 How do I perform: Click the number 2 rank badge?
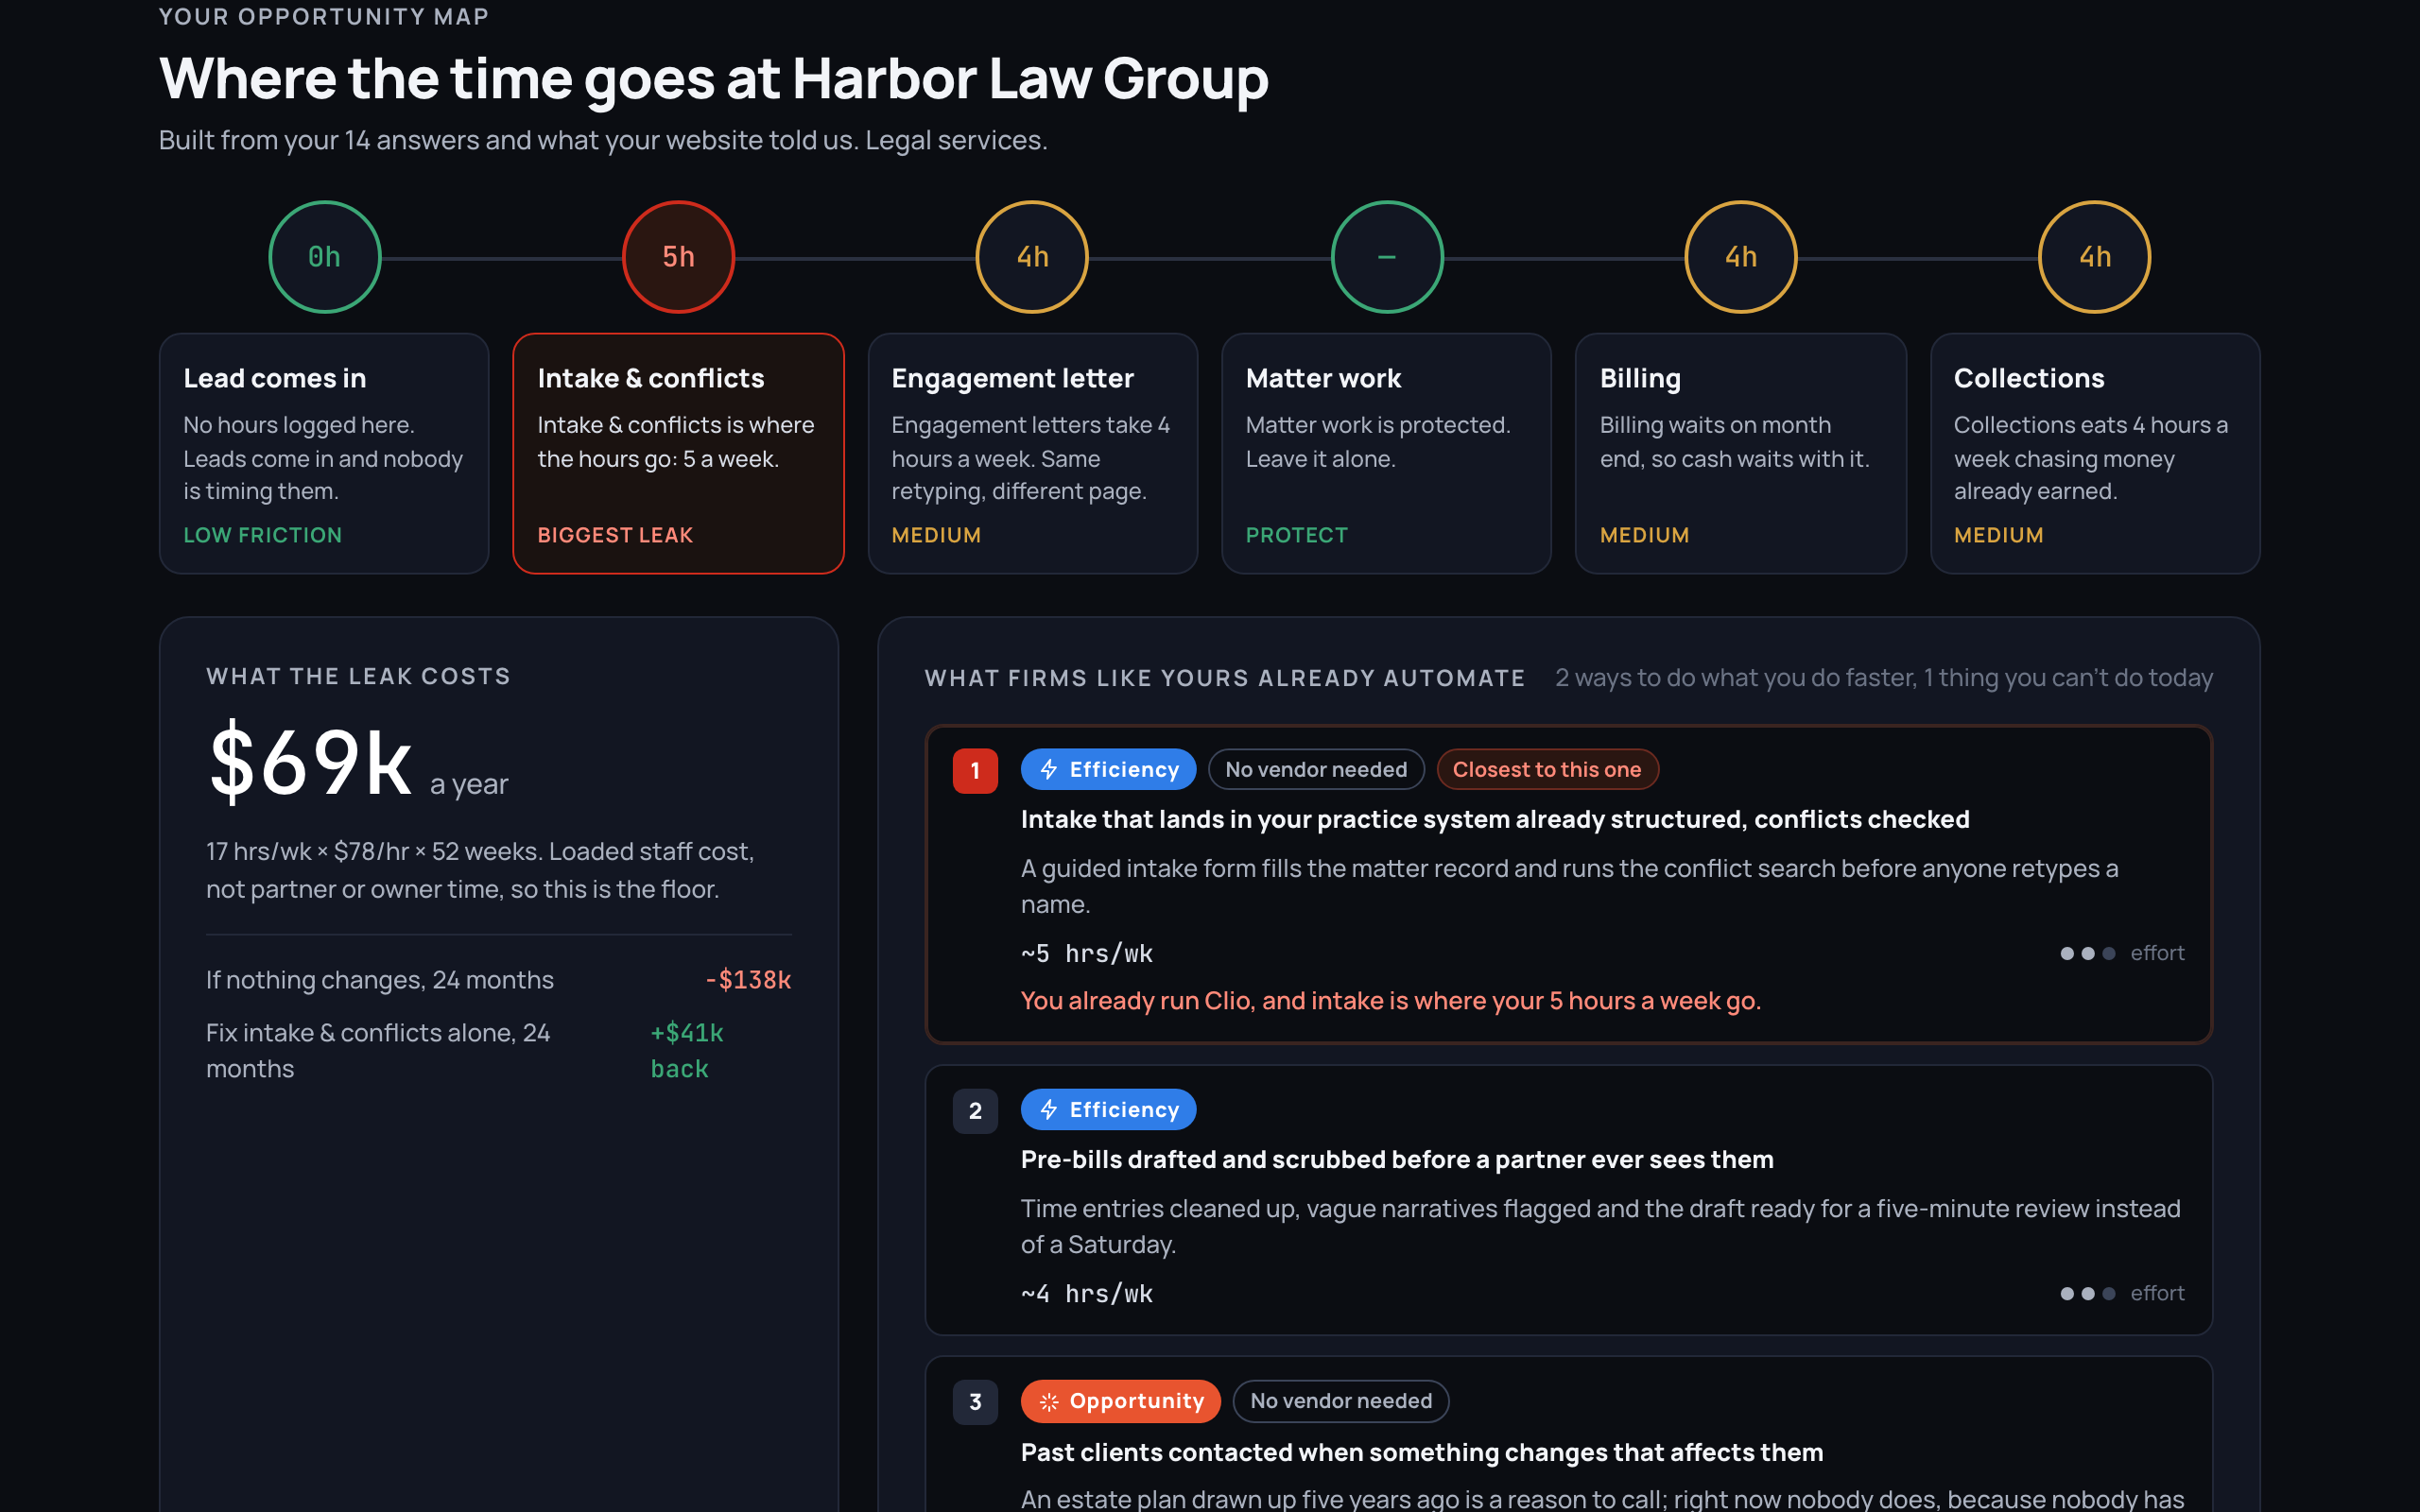pos(975,1110)
